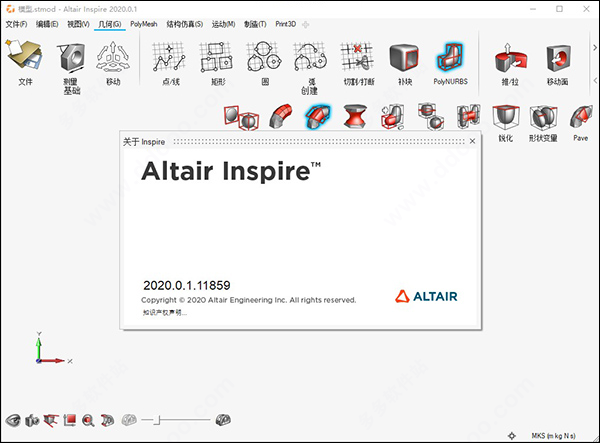Click the Altair logo in About dialog
The height and width of the screenshot is (443, 600).
[x=426, y=296]
